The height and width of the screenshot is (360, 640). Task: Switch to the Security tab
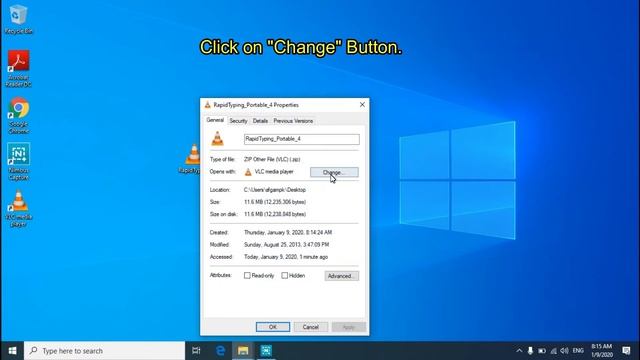click(x=238, y=121)
